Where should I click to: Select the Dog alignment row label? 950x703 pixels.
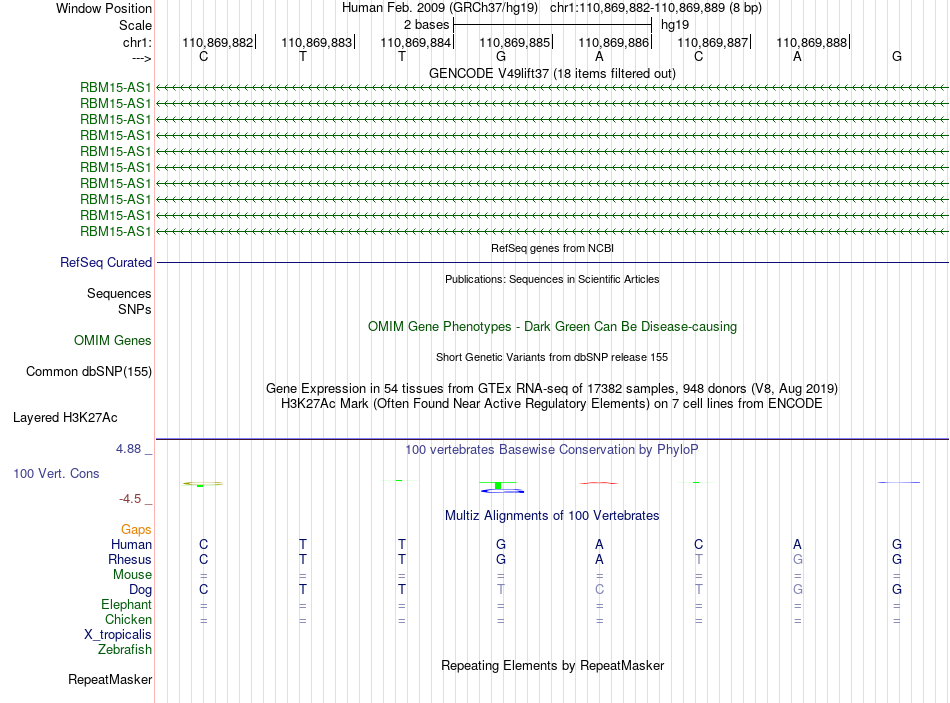click(140, 590)
